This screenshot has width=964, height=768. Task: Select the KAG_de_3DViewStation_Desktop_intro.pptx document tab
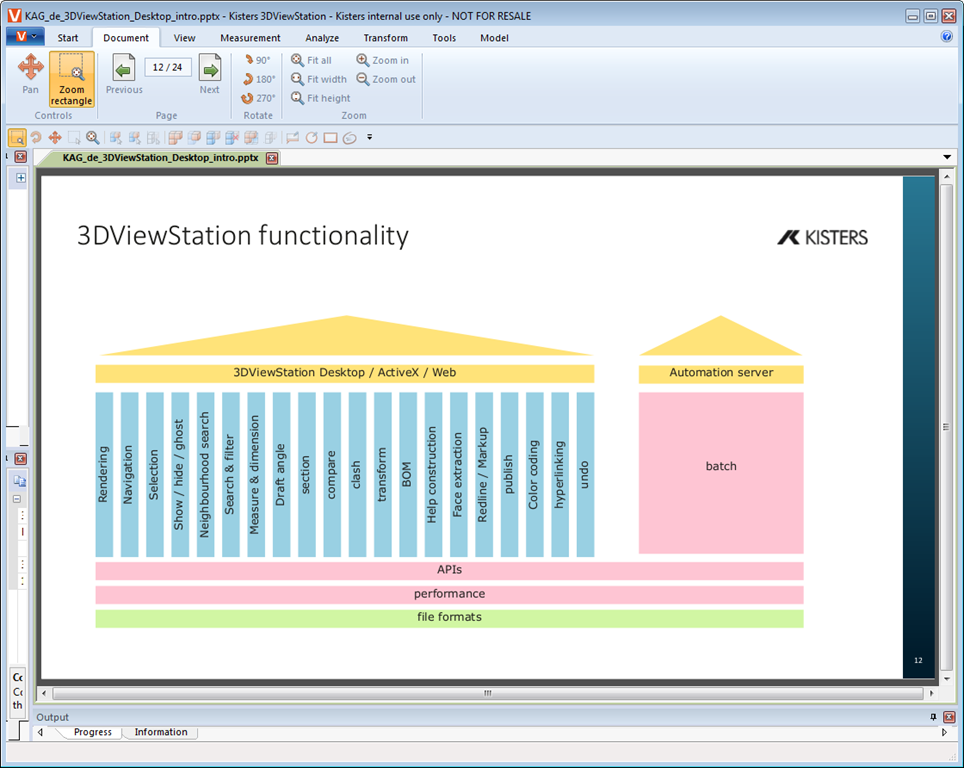coord(160,157)
